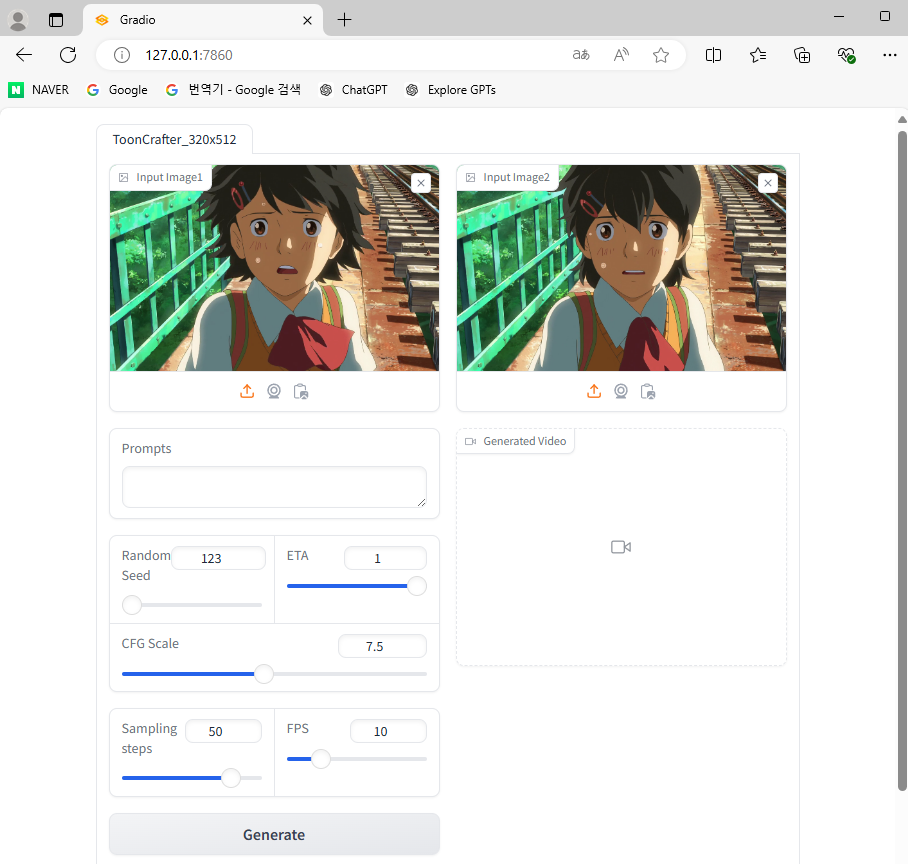Open the browser profile avatar
908x864 pixels.
point(18,20)
